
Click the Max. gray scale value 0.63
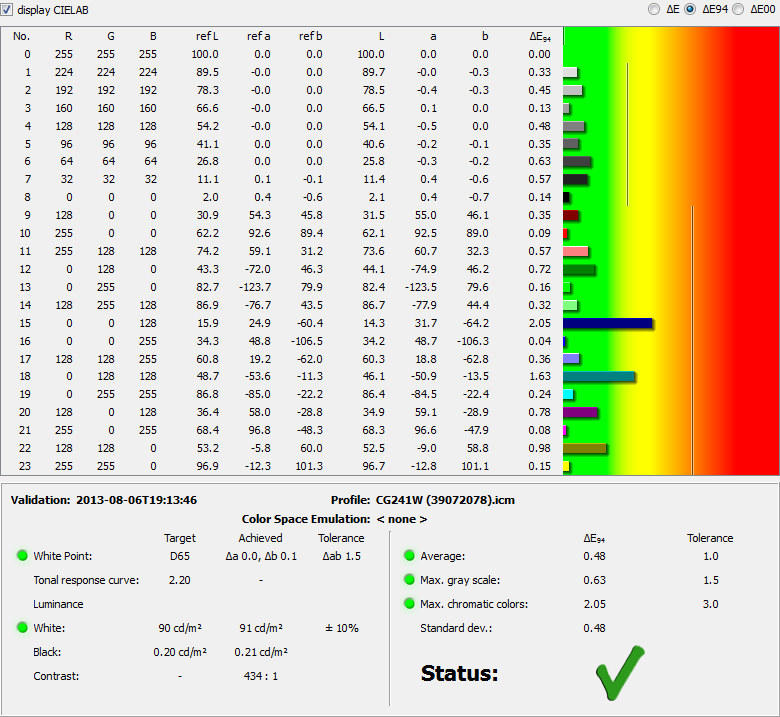(x=594, y=580)
